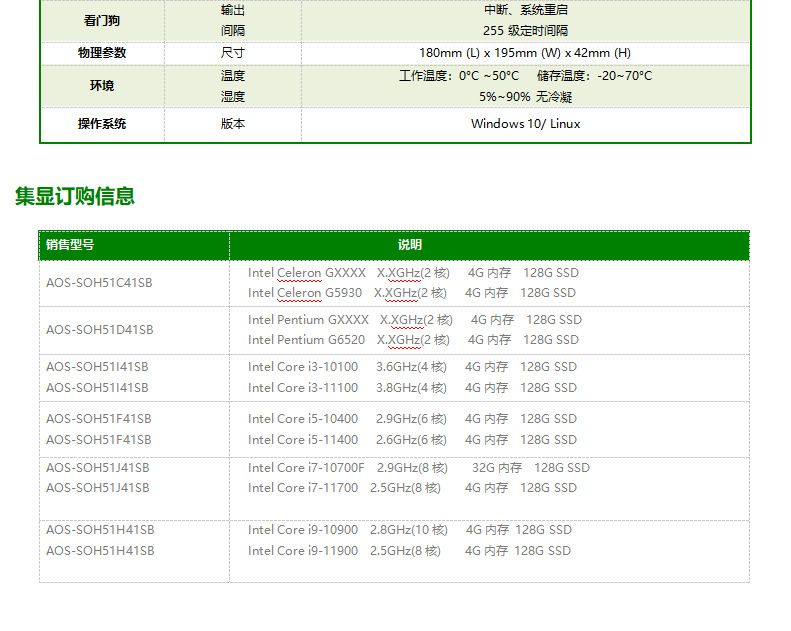Select the Intel Core i9-10900 entry
Screen dimensions: 791x631
click(x=410, y=530)
